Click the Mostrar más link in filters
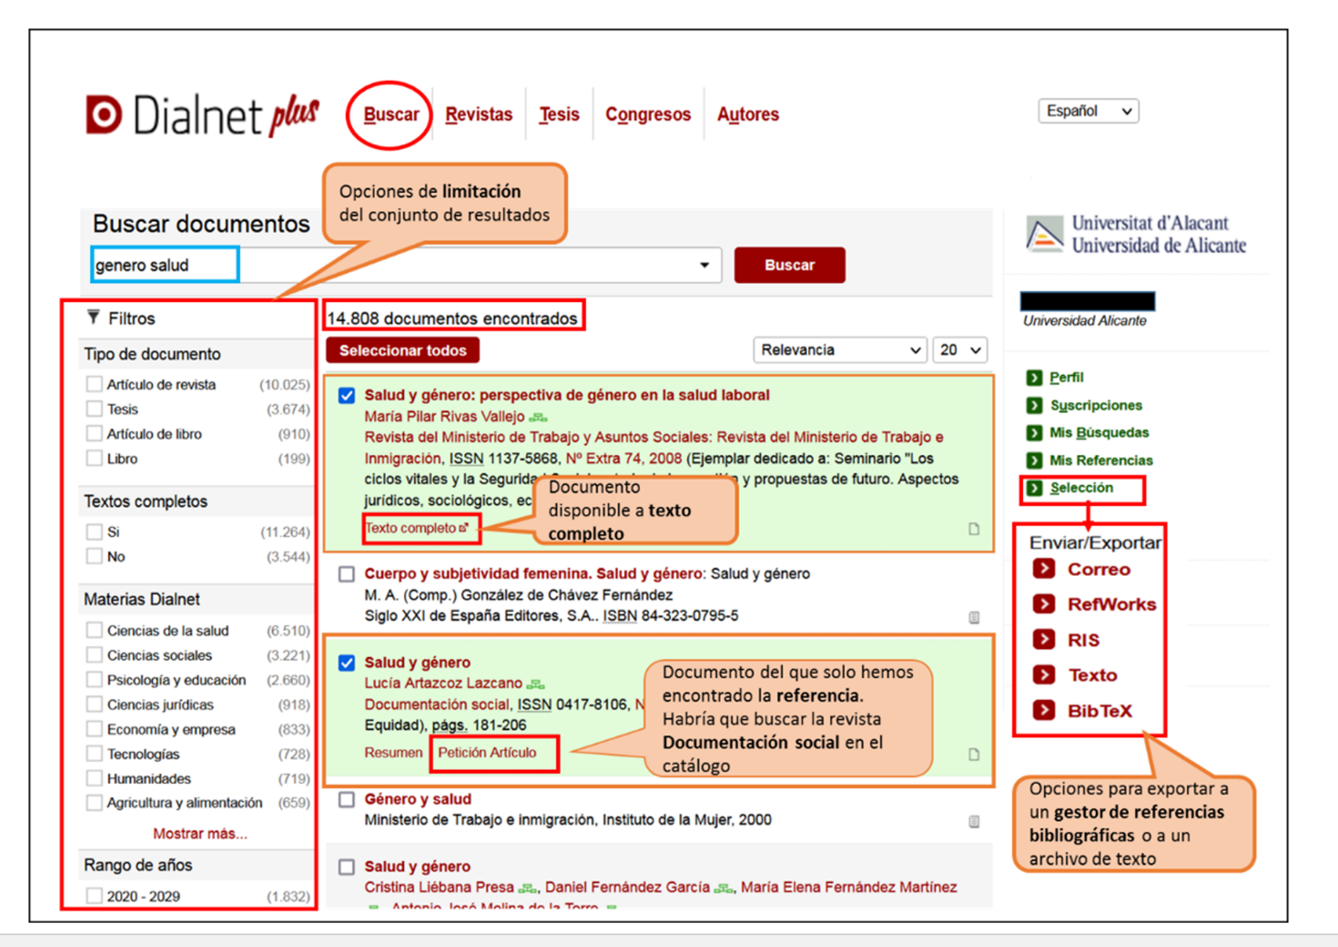1338x947 pixels. [199, 833]
